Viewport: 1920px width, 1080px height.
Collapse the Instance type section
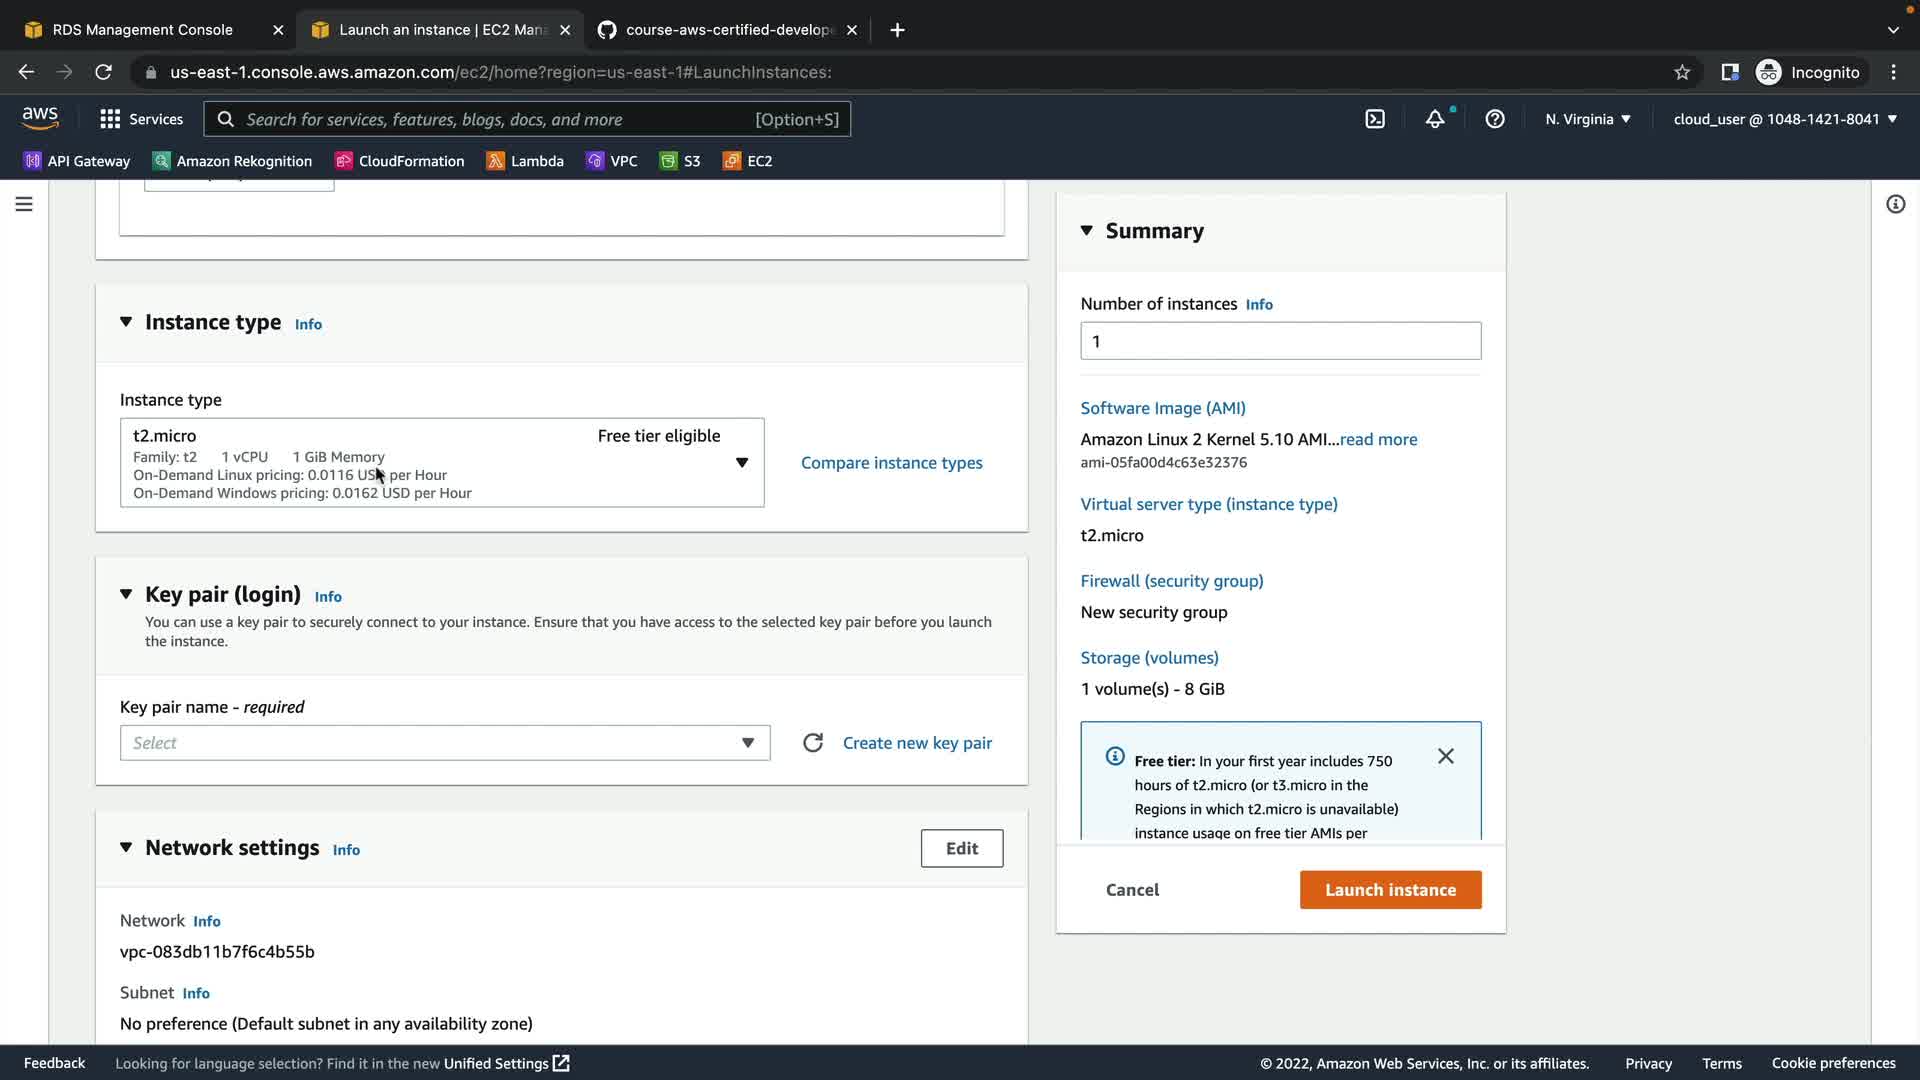pyautogui.click(x=126, y=322)
